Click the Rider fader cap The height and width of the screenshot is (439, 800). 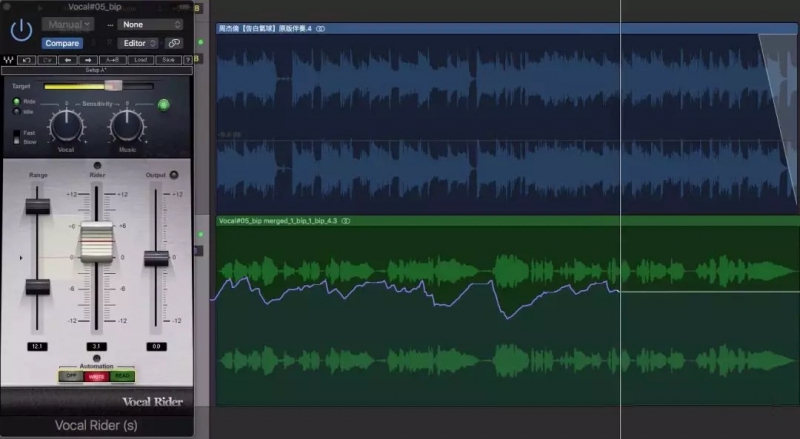[x=96, y=242]
